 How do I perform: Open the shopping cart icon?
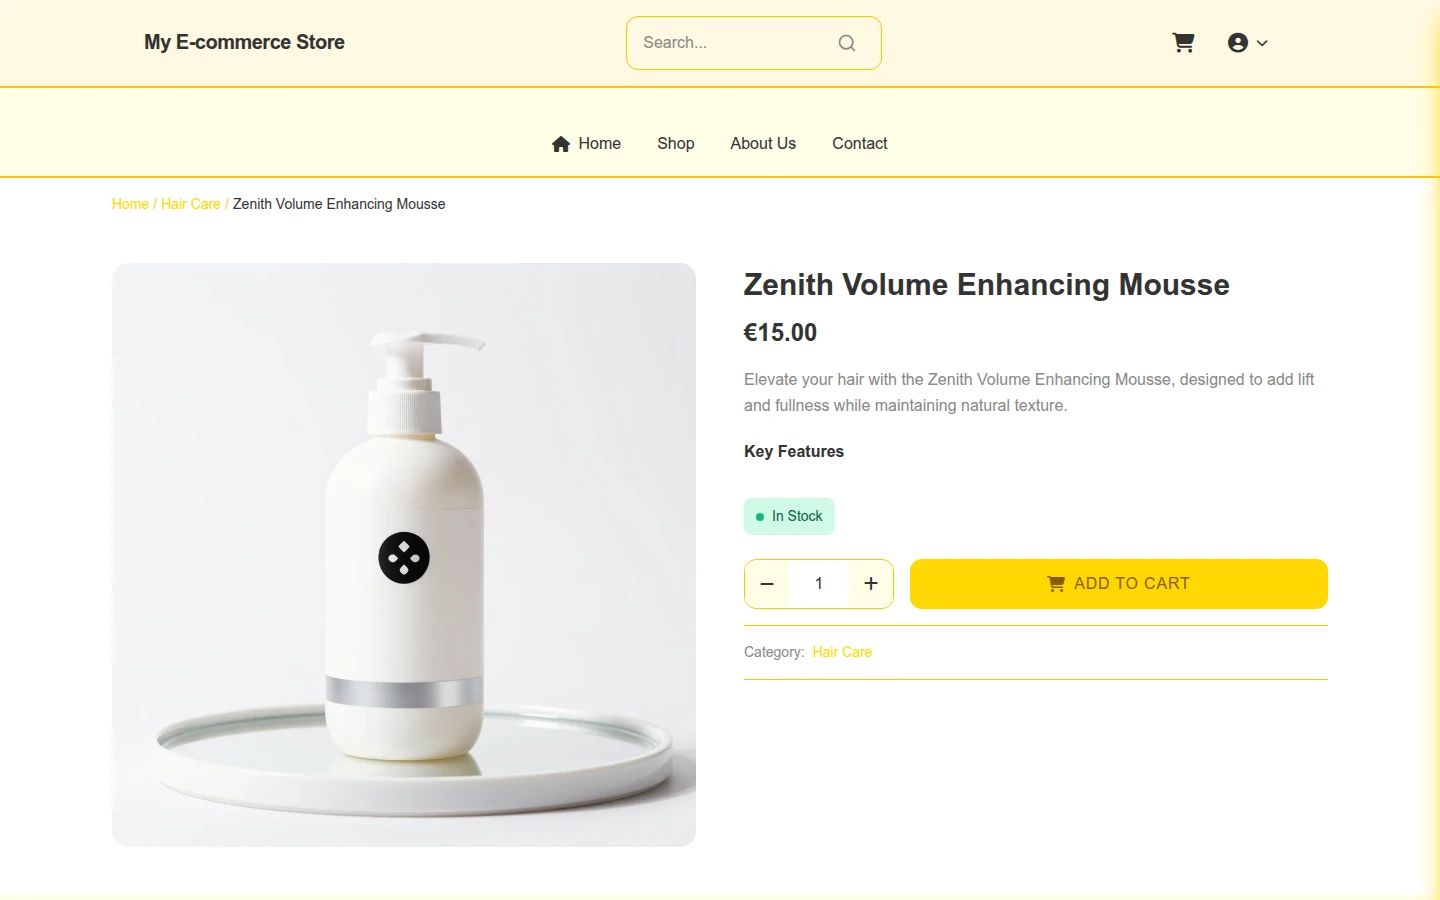[1183, 43]
